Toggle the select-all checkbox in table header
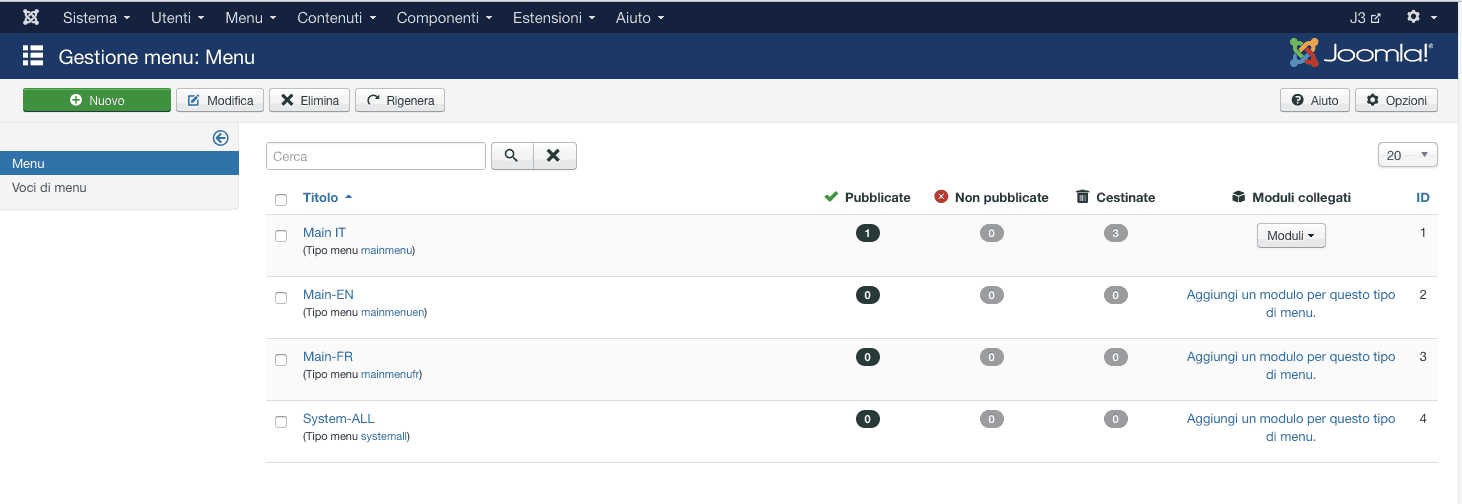 tap(281, 200)
